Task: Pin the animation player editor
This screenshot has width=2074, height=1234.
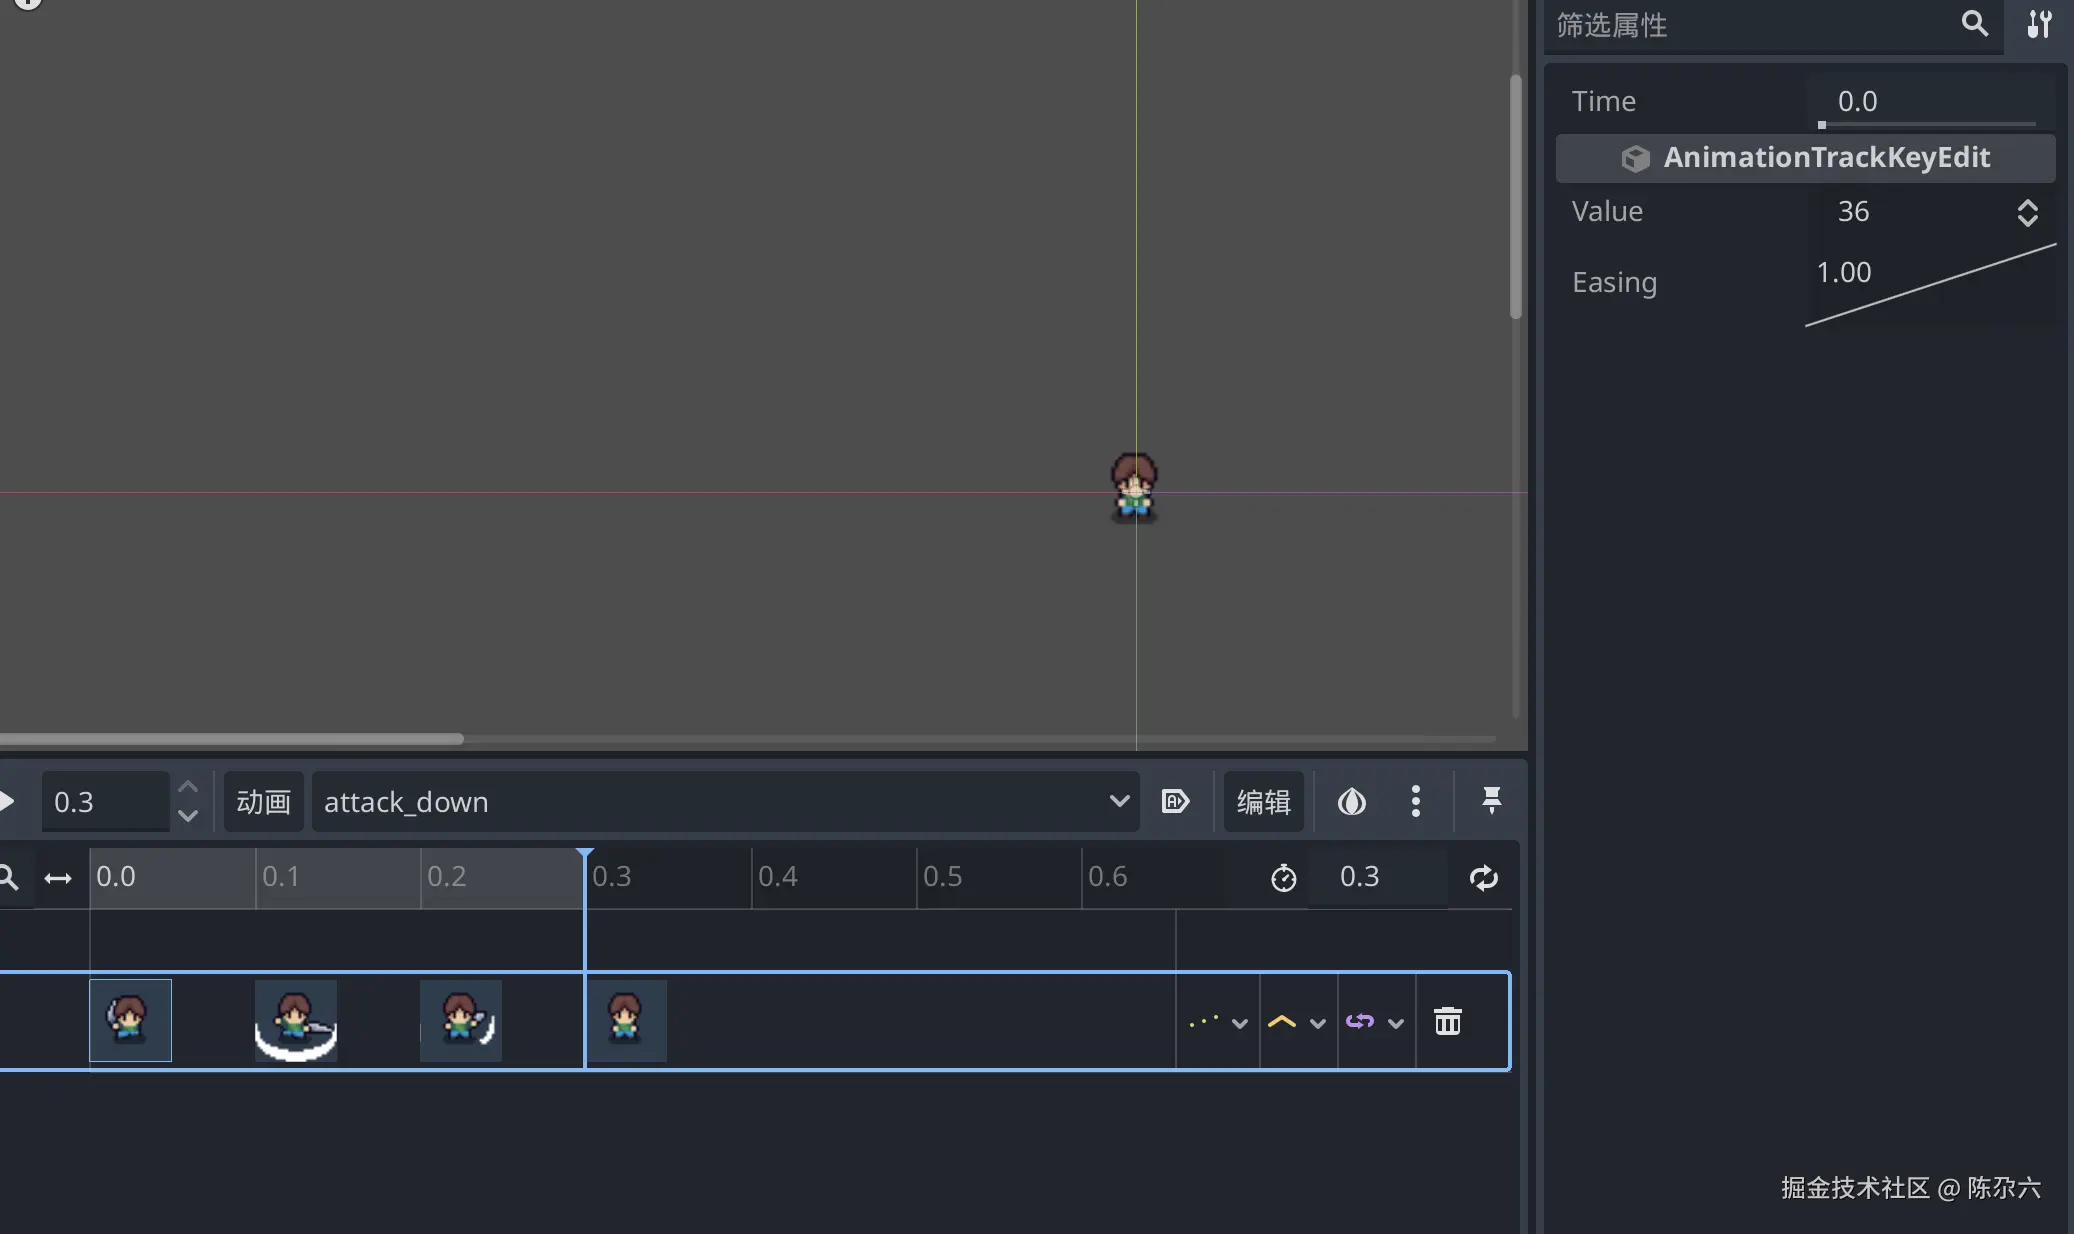Action: tap(1491, 801)
